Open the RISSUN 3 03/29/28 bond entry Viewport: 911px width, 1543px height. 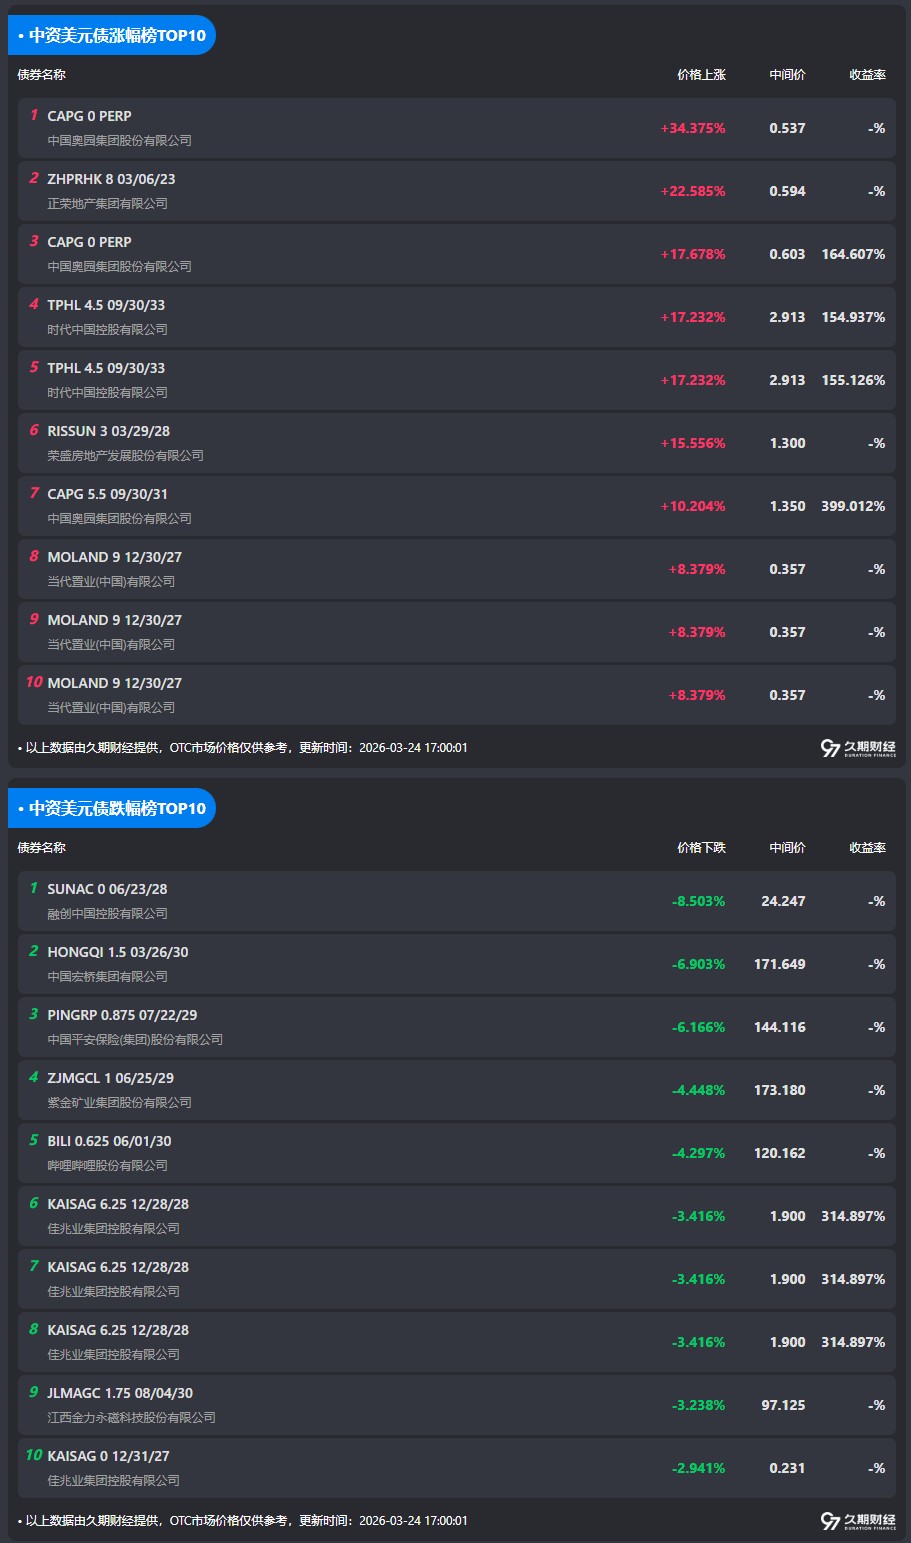(108, 432)
